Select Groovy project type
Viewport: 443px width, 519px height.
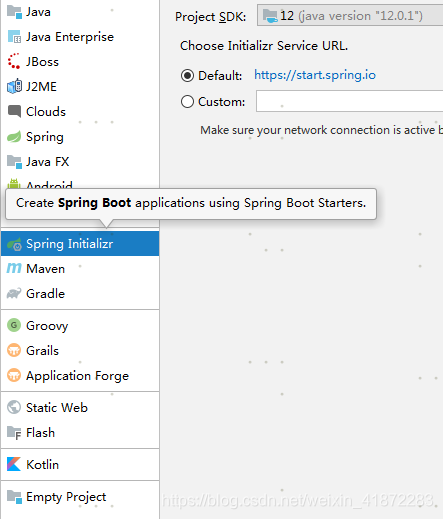click(80, 325)
